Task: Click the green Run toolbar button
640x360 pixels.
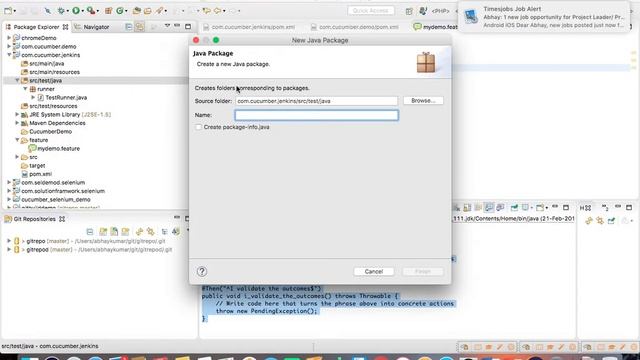Action: point(76,11)
